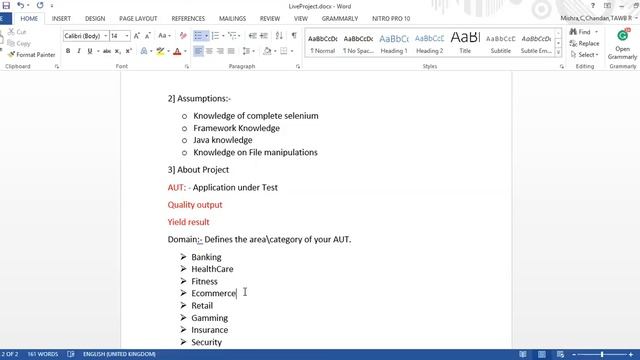Open proofing errors status icon

pyautogui.click(x=71, y=354)
